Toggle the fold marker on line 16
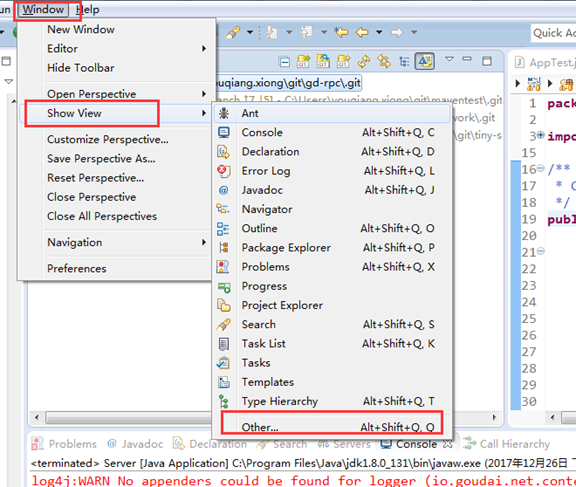576x487 pixels. point(540,168)
